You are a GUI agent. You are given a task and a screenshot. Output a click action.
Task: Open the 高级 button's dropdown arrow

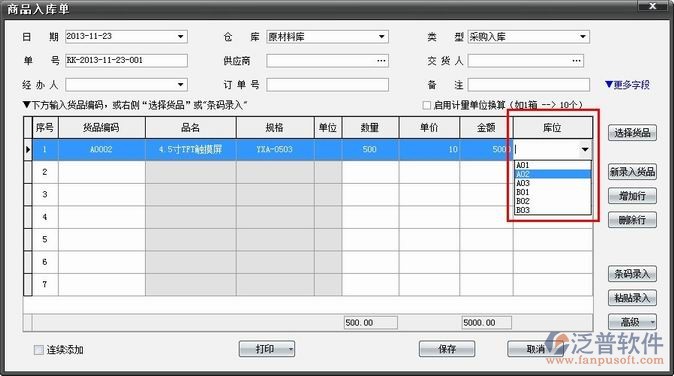[x=653, y=322]
